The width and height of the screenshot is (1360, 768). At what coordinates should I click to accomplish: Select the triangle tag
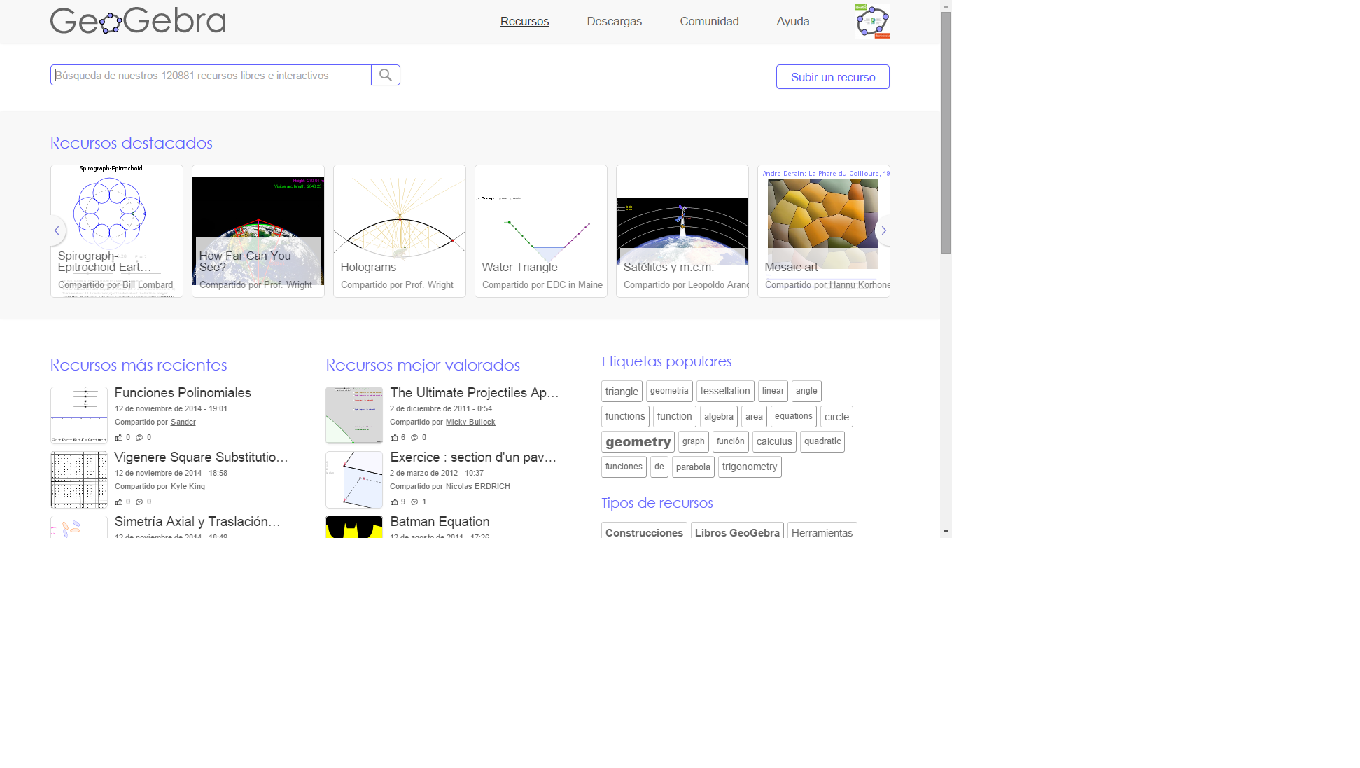point(622,391)
